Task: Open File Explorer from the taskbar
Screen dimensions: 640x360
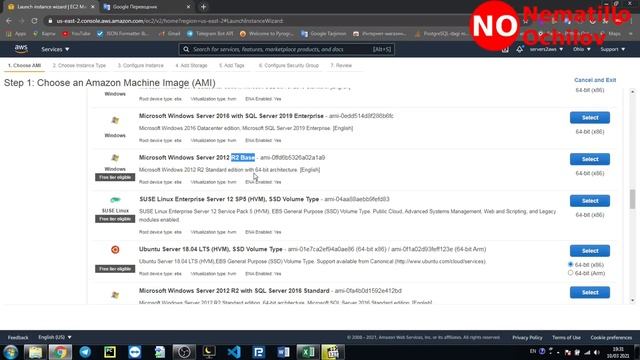Action: coord(35,352)
